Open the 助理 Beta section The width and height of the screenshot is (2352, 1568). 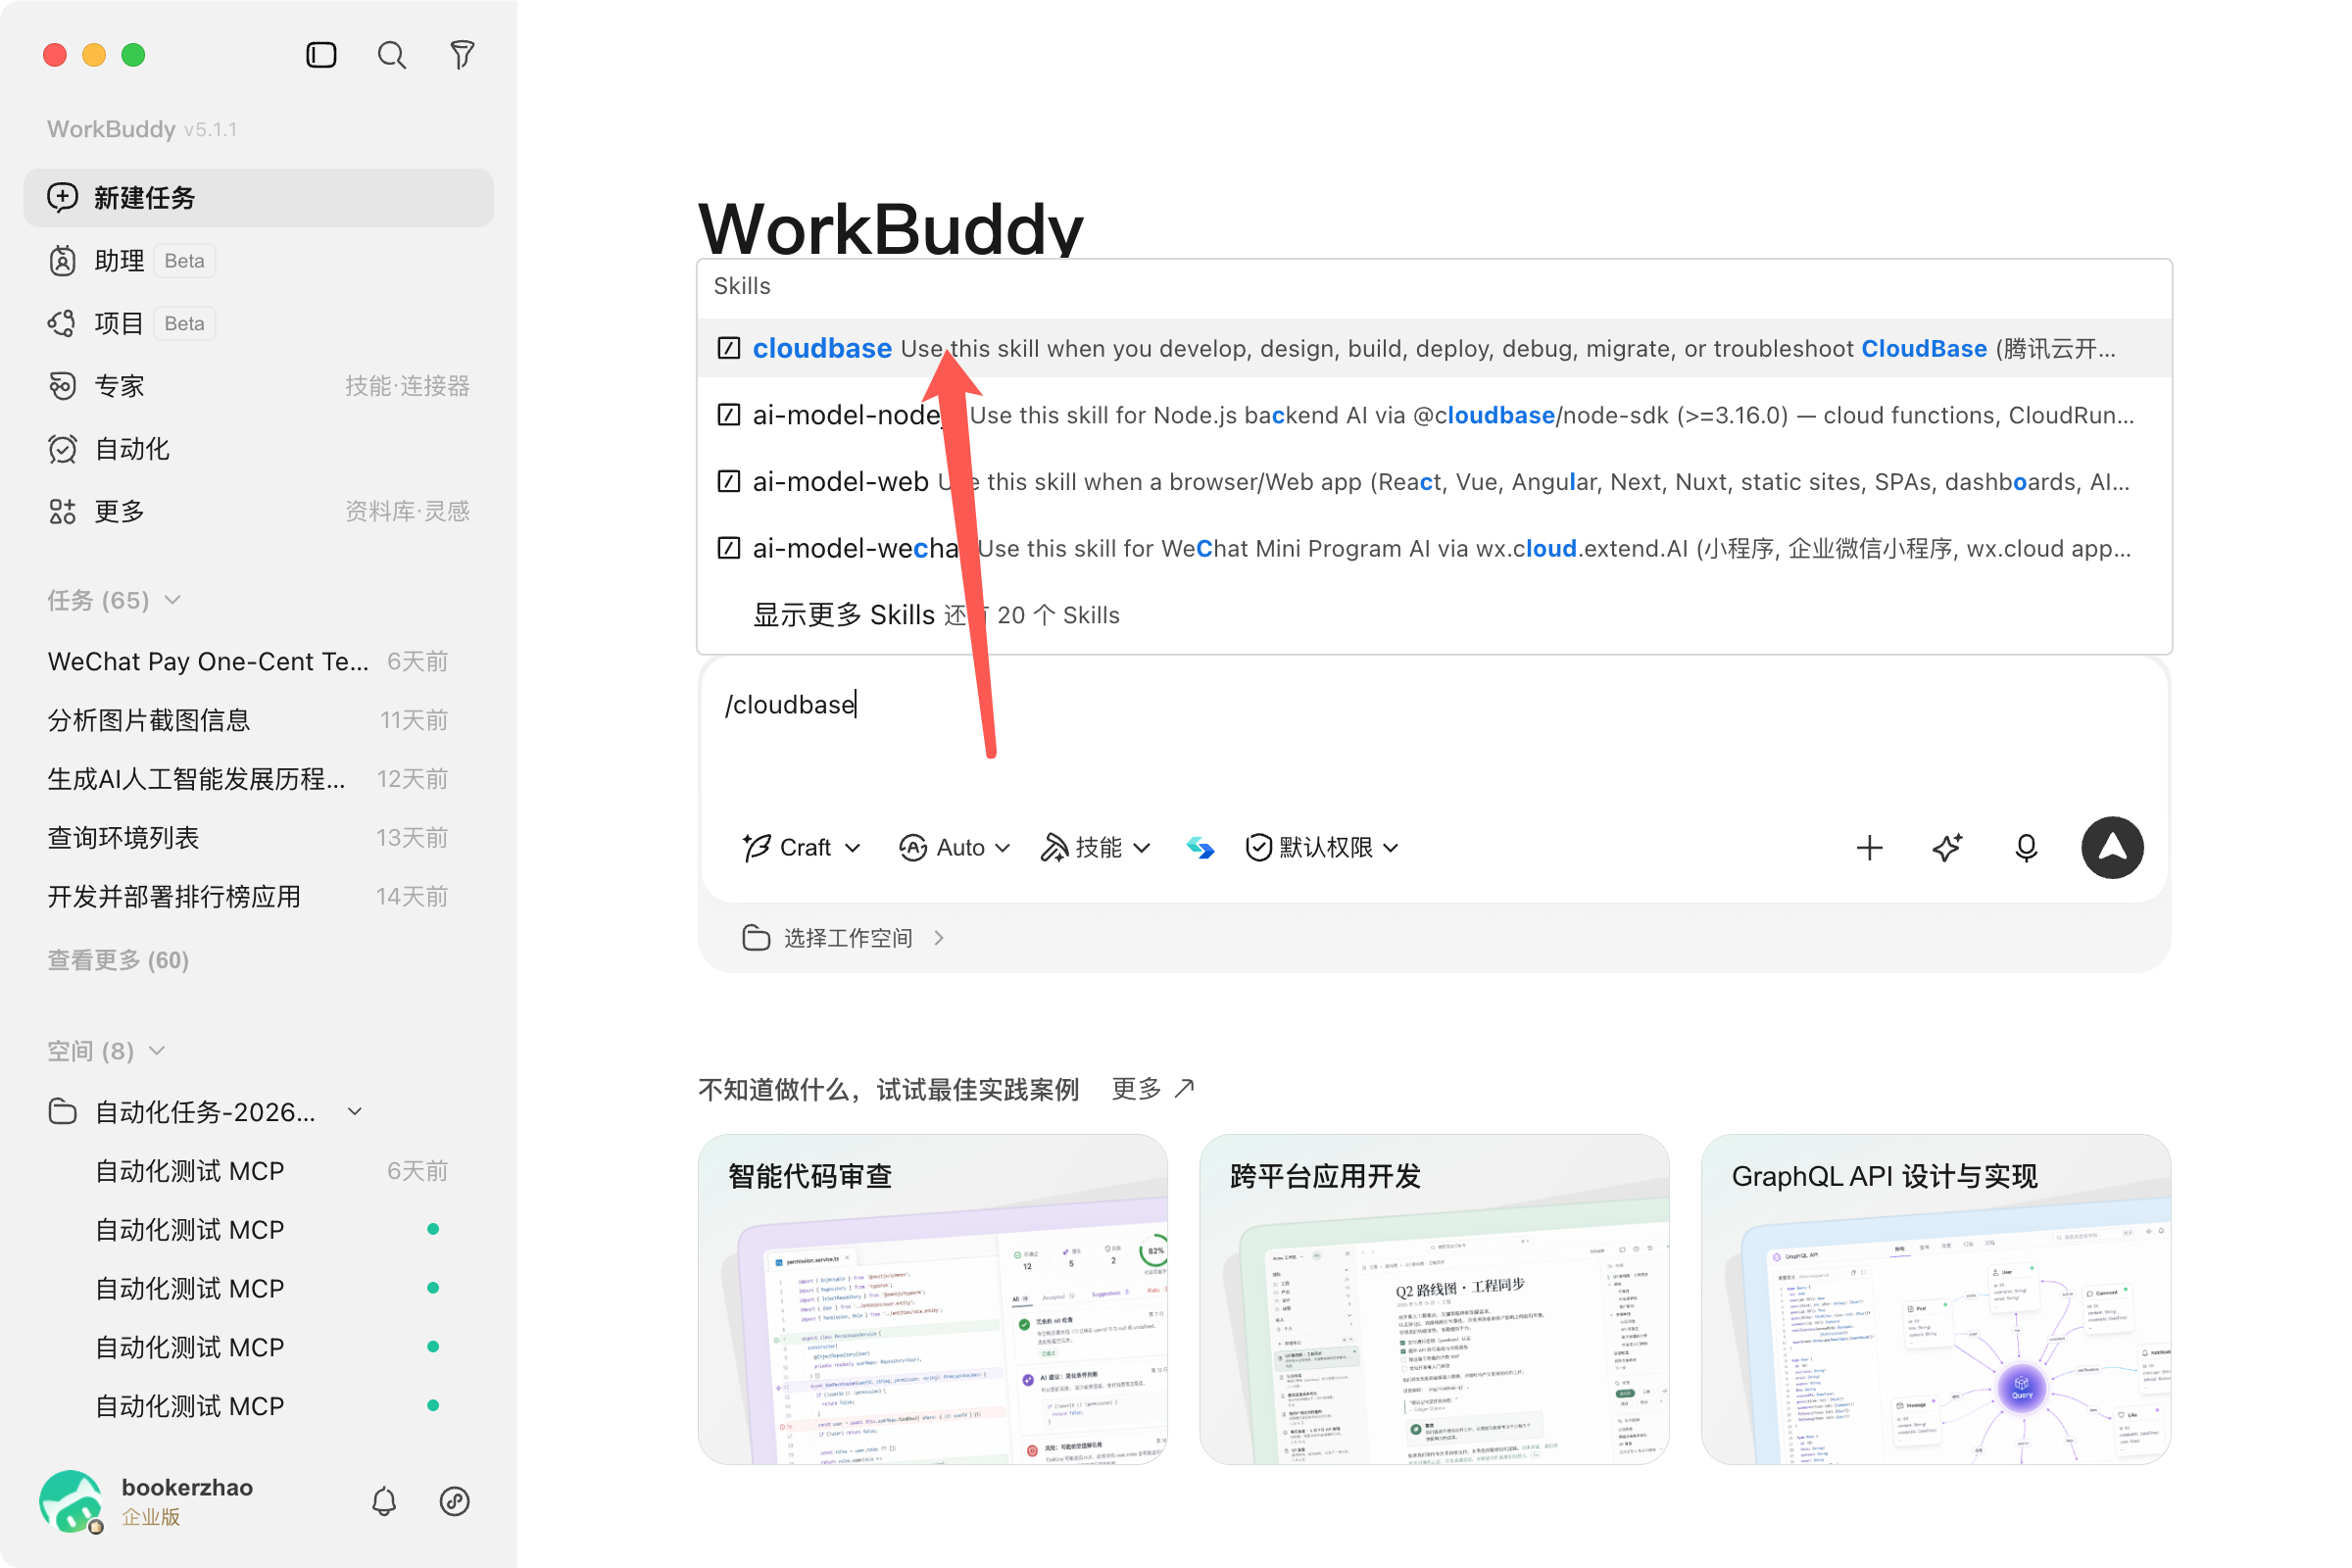[258, 261]
